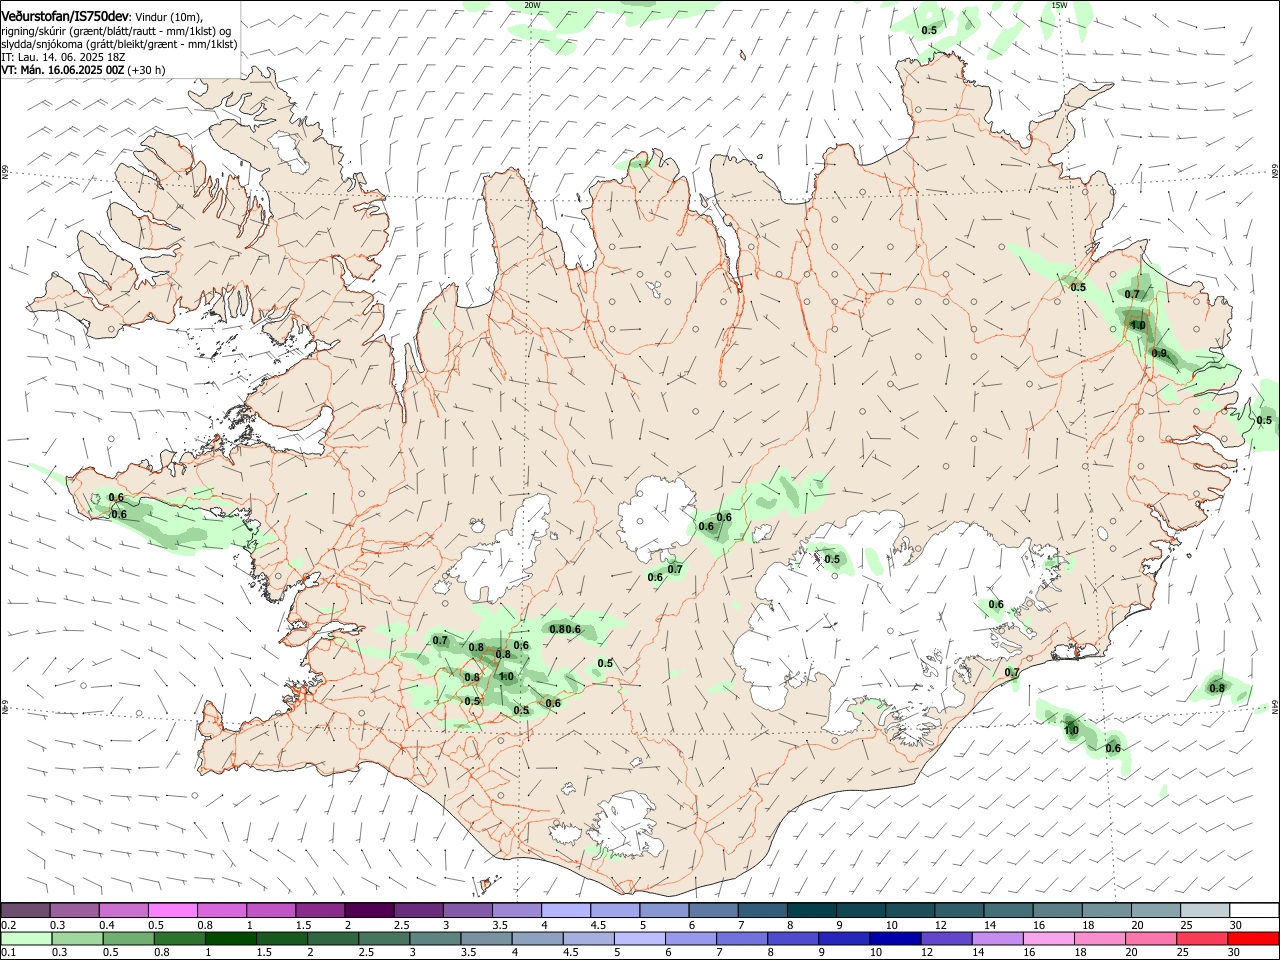Image resolution: width=1280 pixels, height=960 pixels.
Task: Pick the darkest green 1 rain swatch
Action: [x=229, y=938]
